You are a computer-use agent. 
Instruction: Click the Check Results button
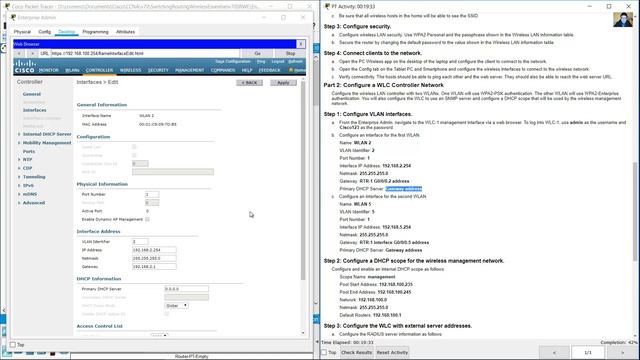pyautogui.click(x=356, y=352)
